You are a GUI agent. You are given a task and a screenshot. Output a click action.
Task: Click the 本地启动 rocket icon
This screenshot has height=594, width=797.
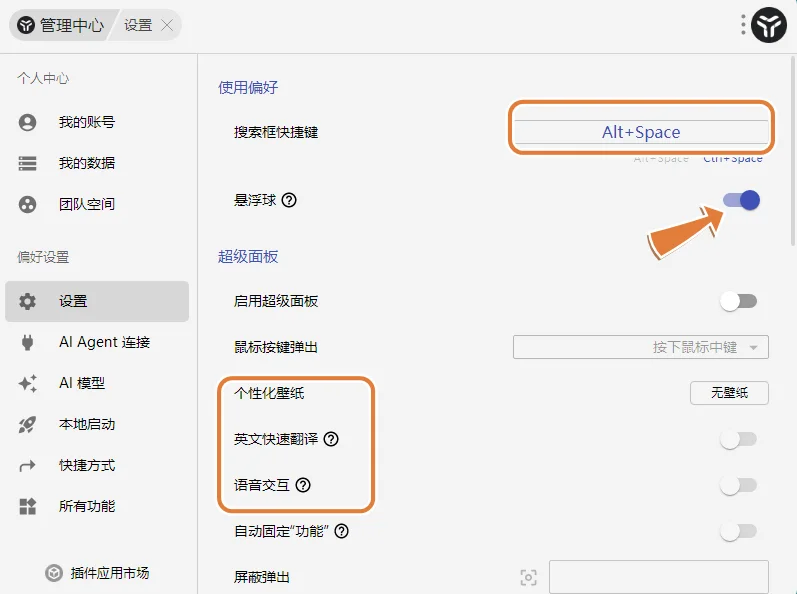tap(27, 424)
